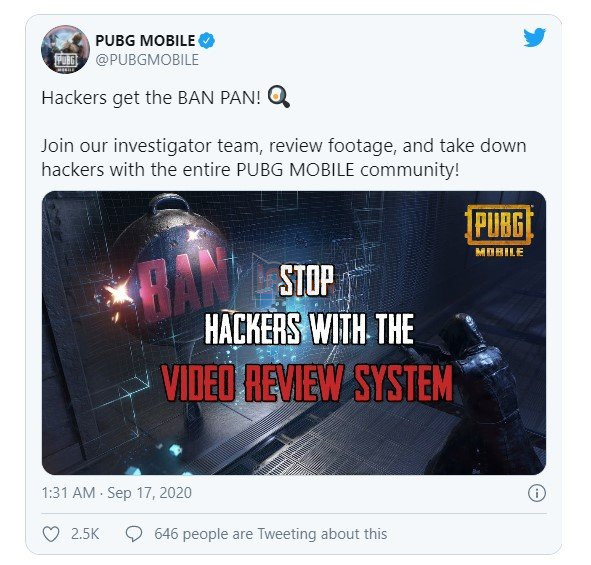Click the frying pan emoji
The image size is (591, 565).
coord(279,97)
